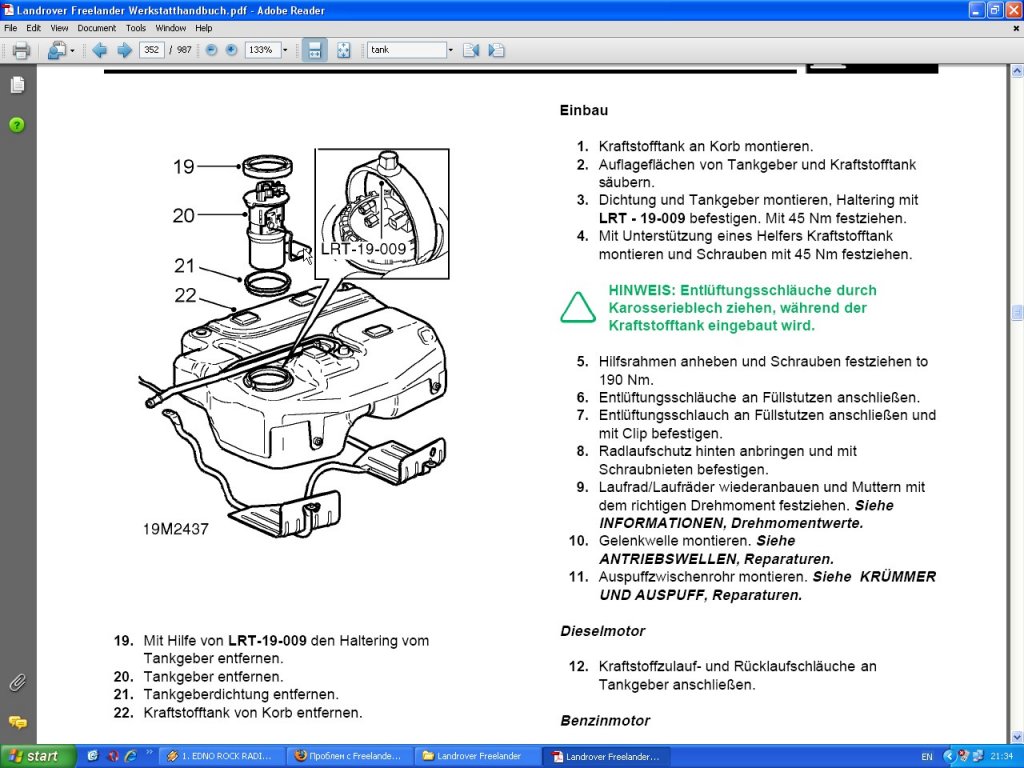Click the page number input field

(152, 50)
